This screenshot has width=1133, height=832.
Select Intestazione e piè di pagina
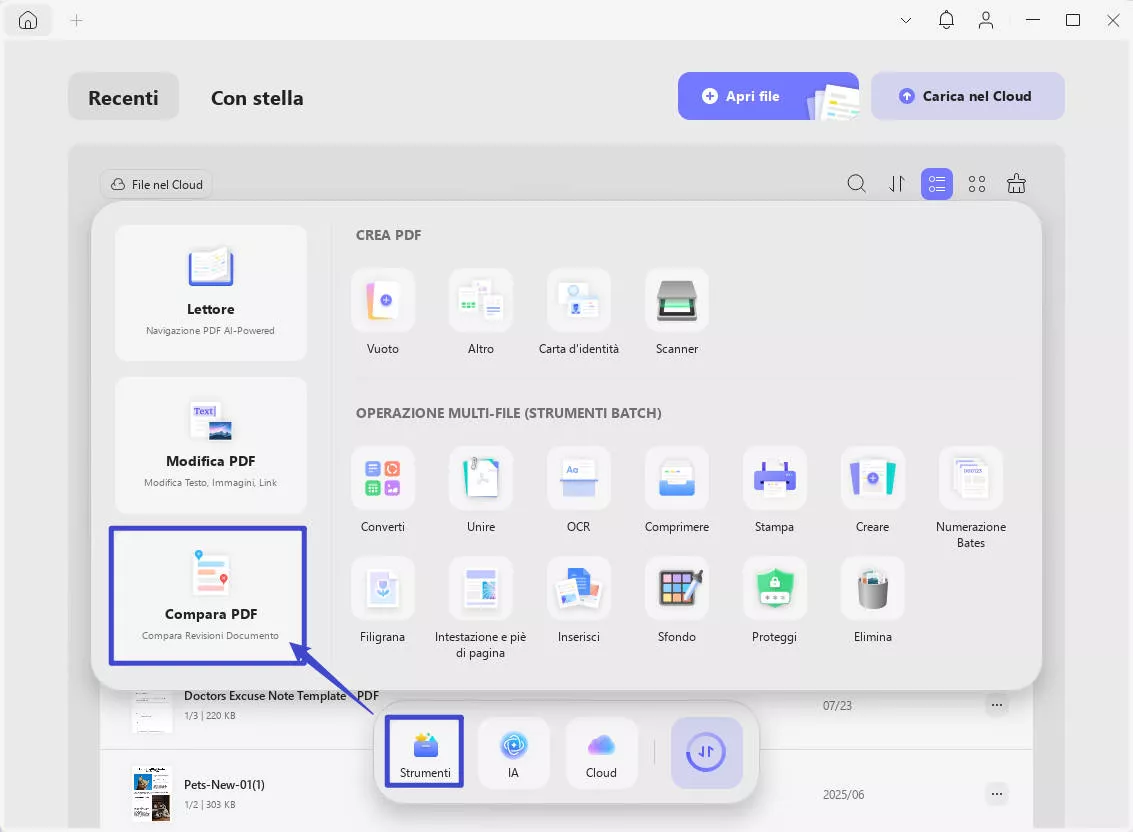point(481,588)
